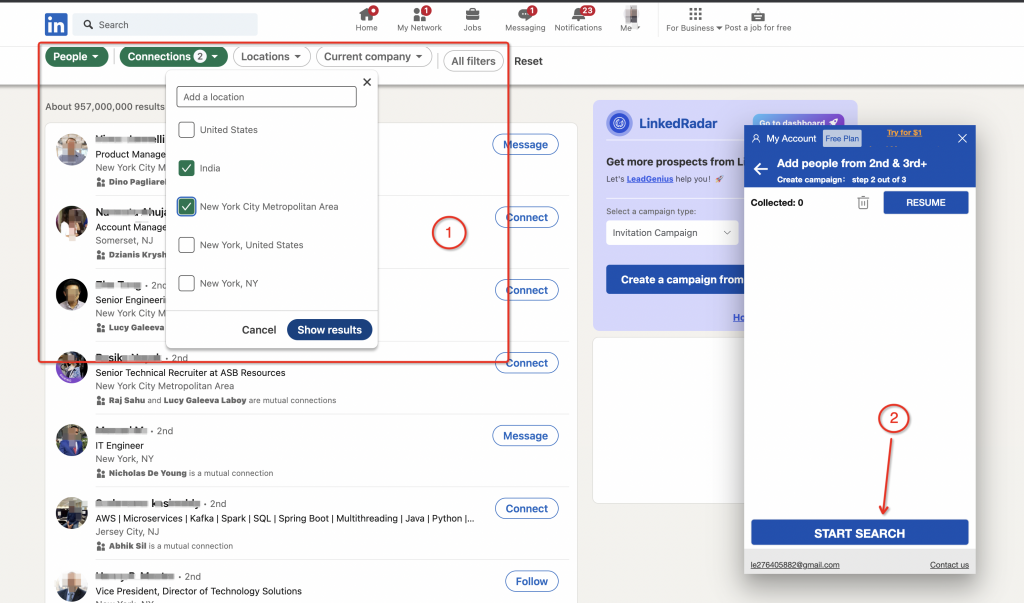Check the New York, NY location option
Viewport: 1024px width, 603px height.
point(186,283)
